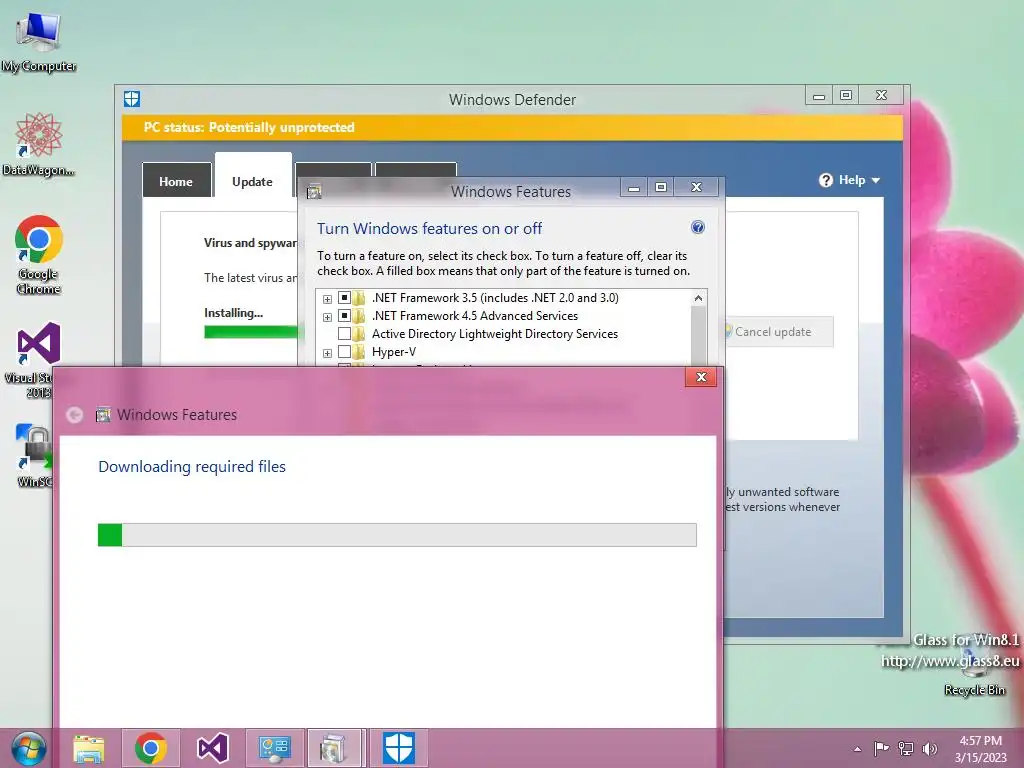
Task: Select the Update tab in Defender
Action: point(253,176)
